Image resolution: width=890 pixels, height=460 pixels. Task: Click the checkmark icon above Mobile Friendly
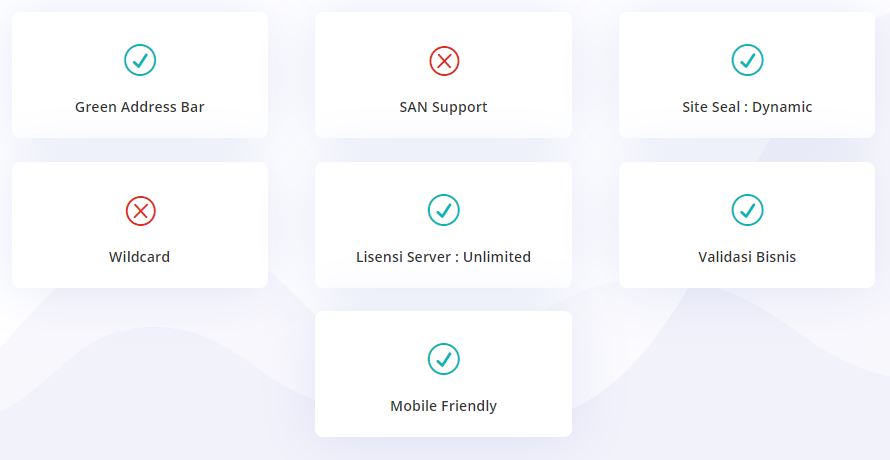click(x=444, y=359)
